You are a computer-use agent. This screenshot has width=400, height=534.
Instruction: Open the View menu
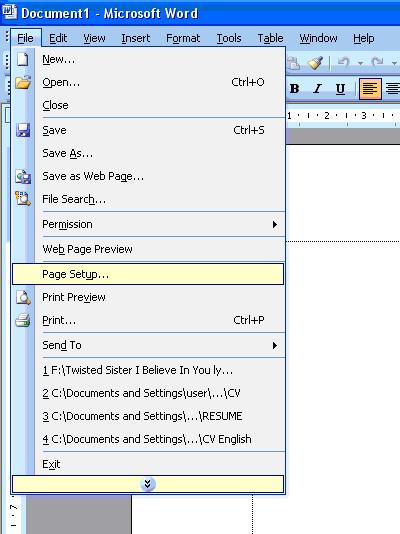coord(94,38)
